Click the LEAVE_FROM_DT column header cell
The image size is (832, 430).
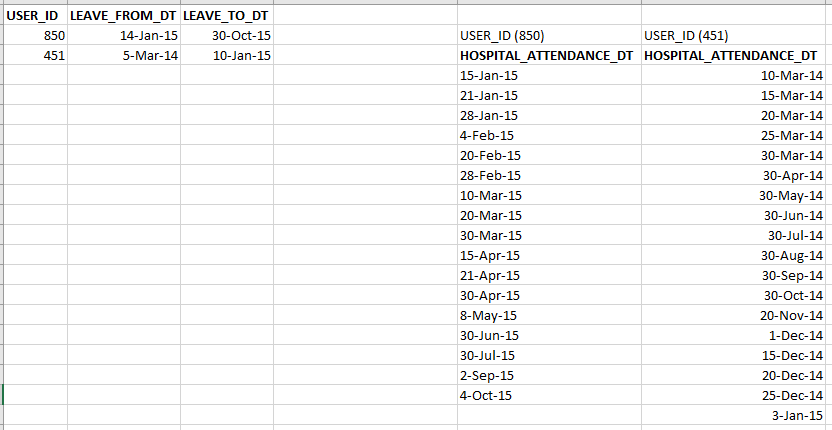[x=124, y=16]
